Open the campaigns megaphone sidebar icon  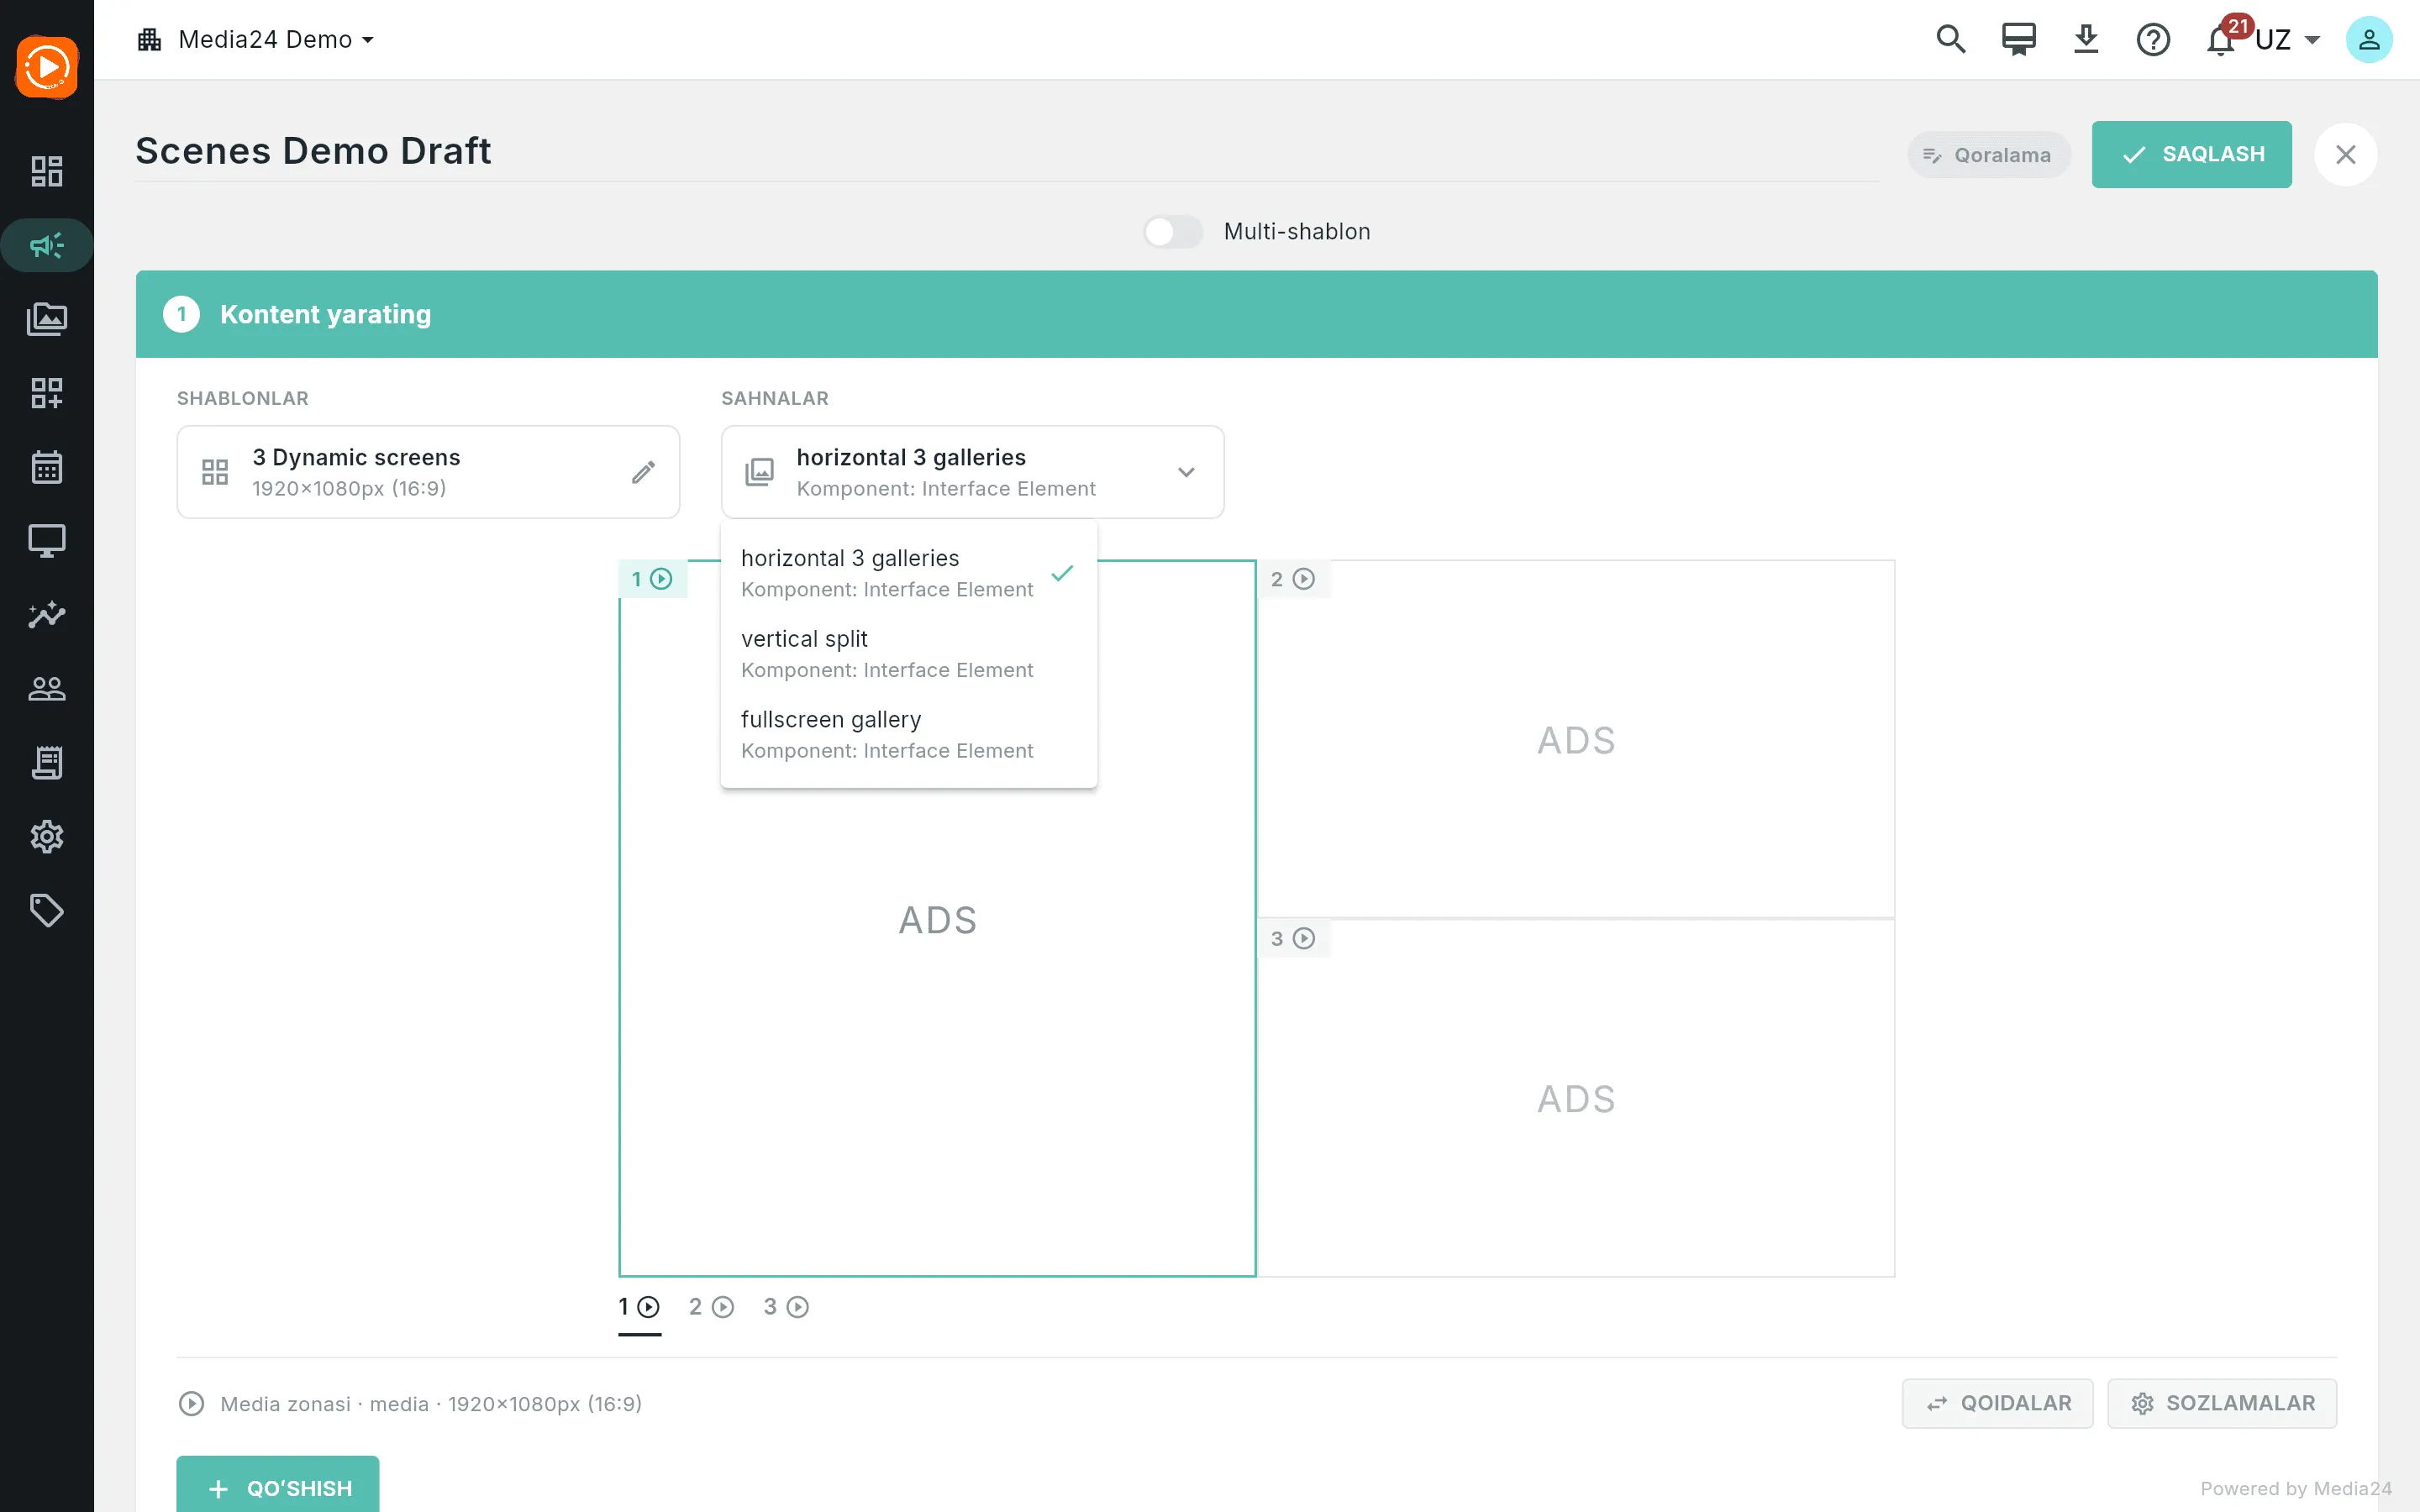tap(47, 245)
